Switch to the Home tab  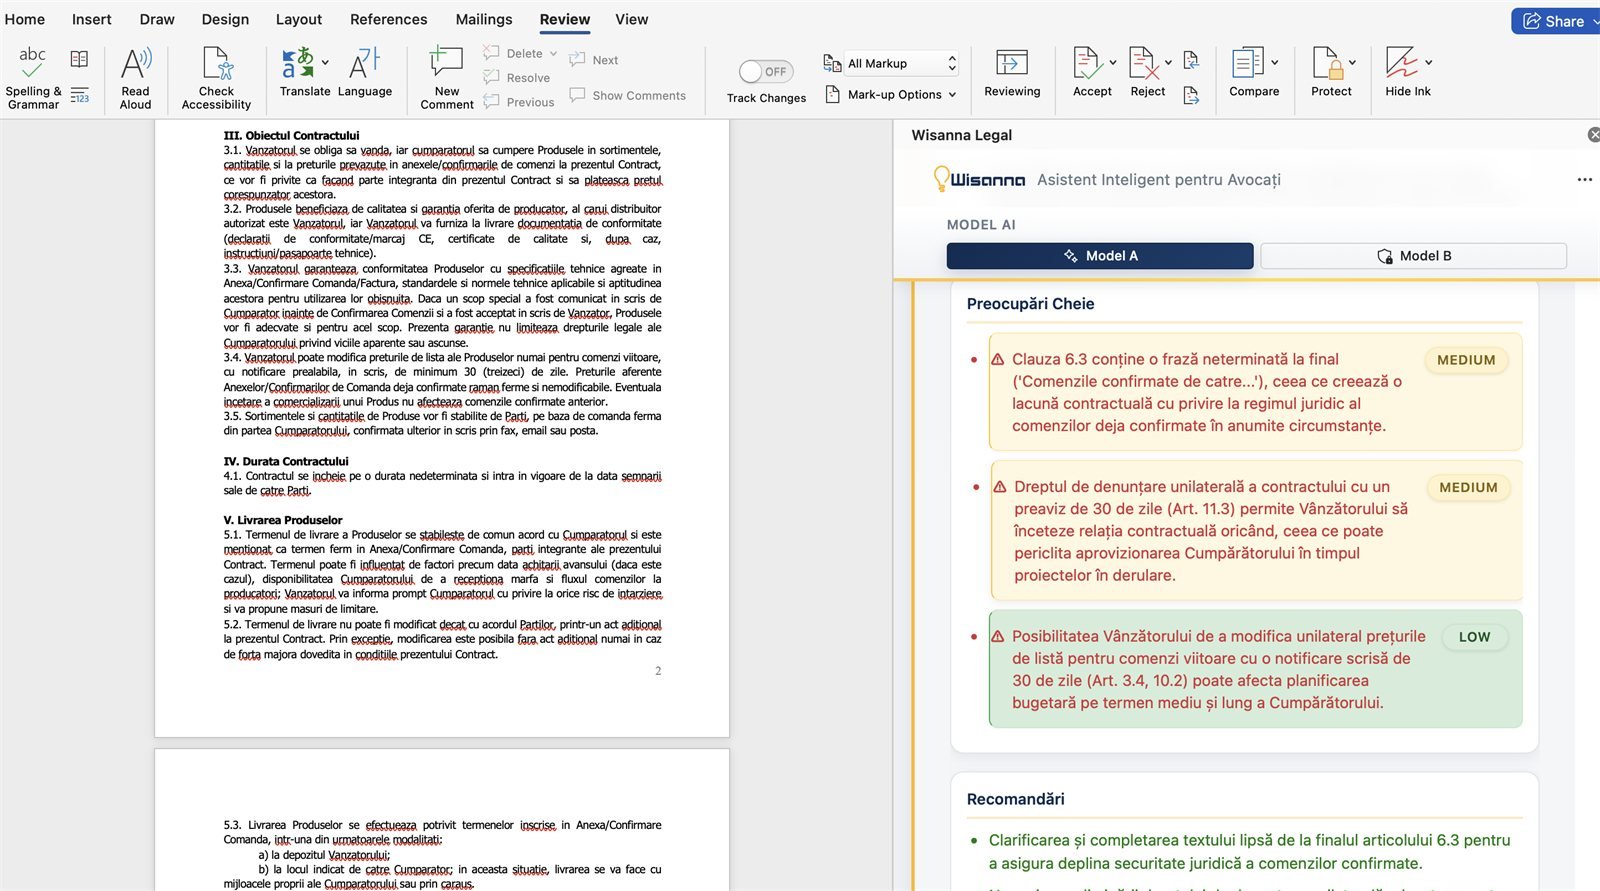tap(25, 19)
